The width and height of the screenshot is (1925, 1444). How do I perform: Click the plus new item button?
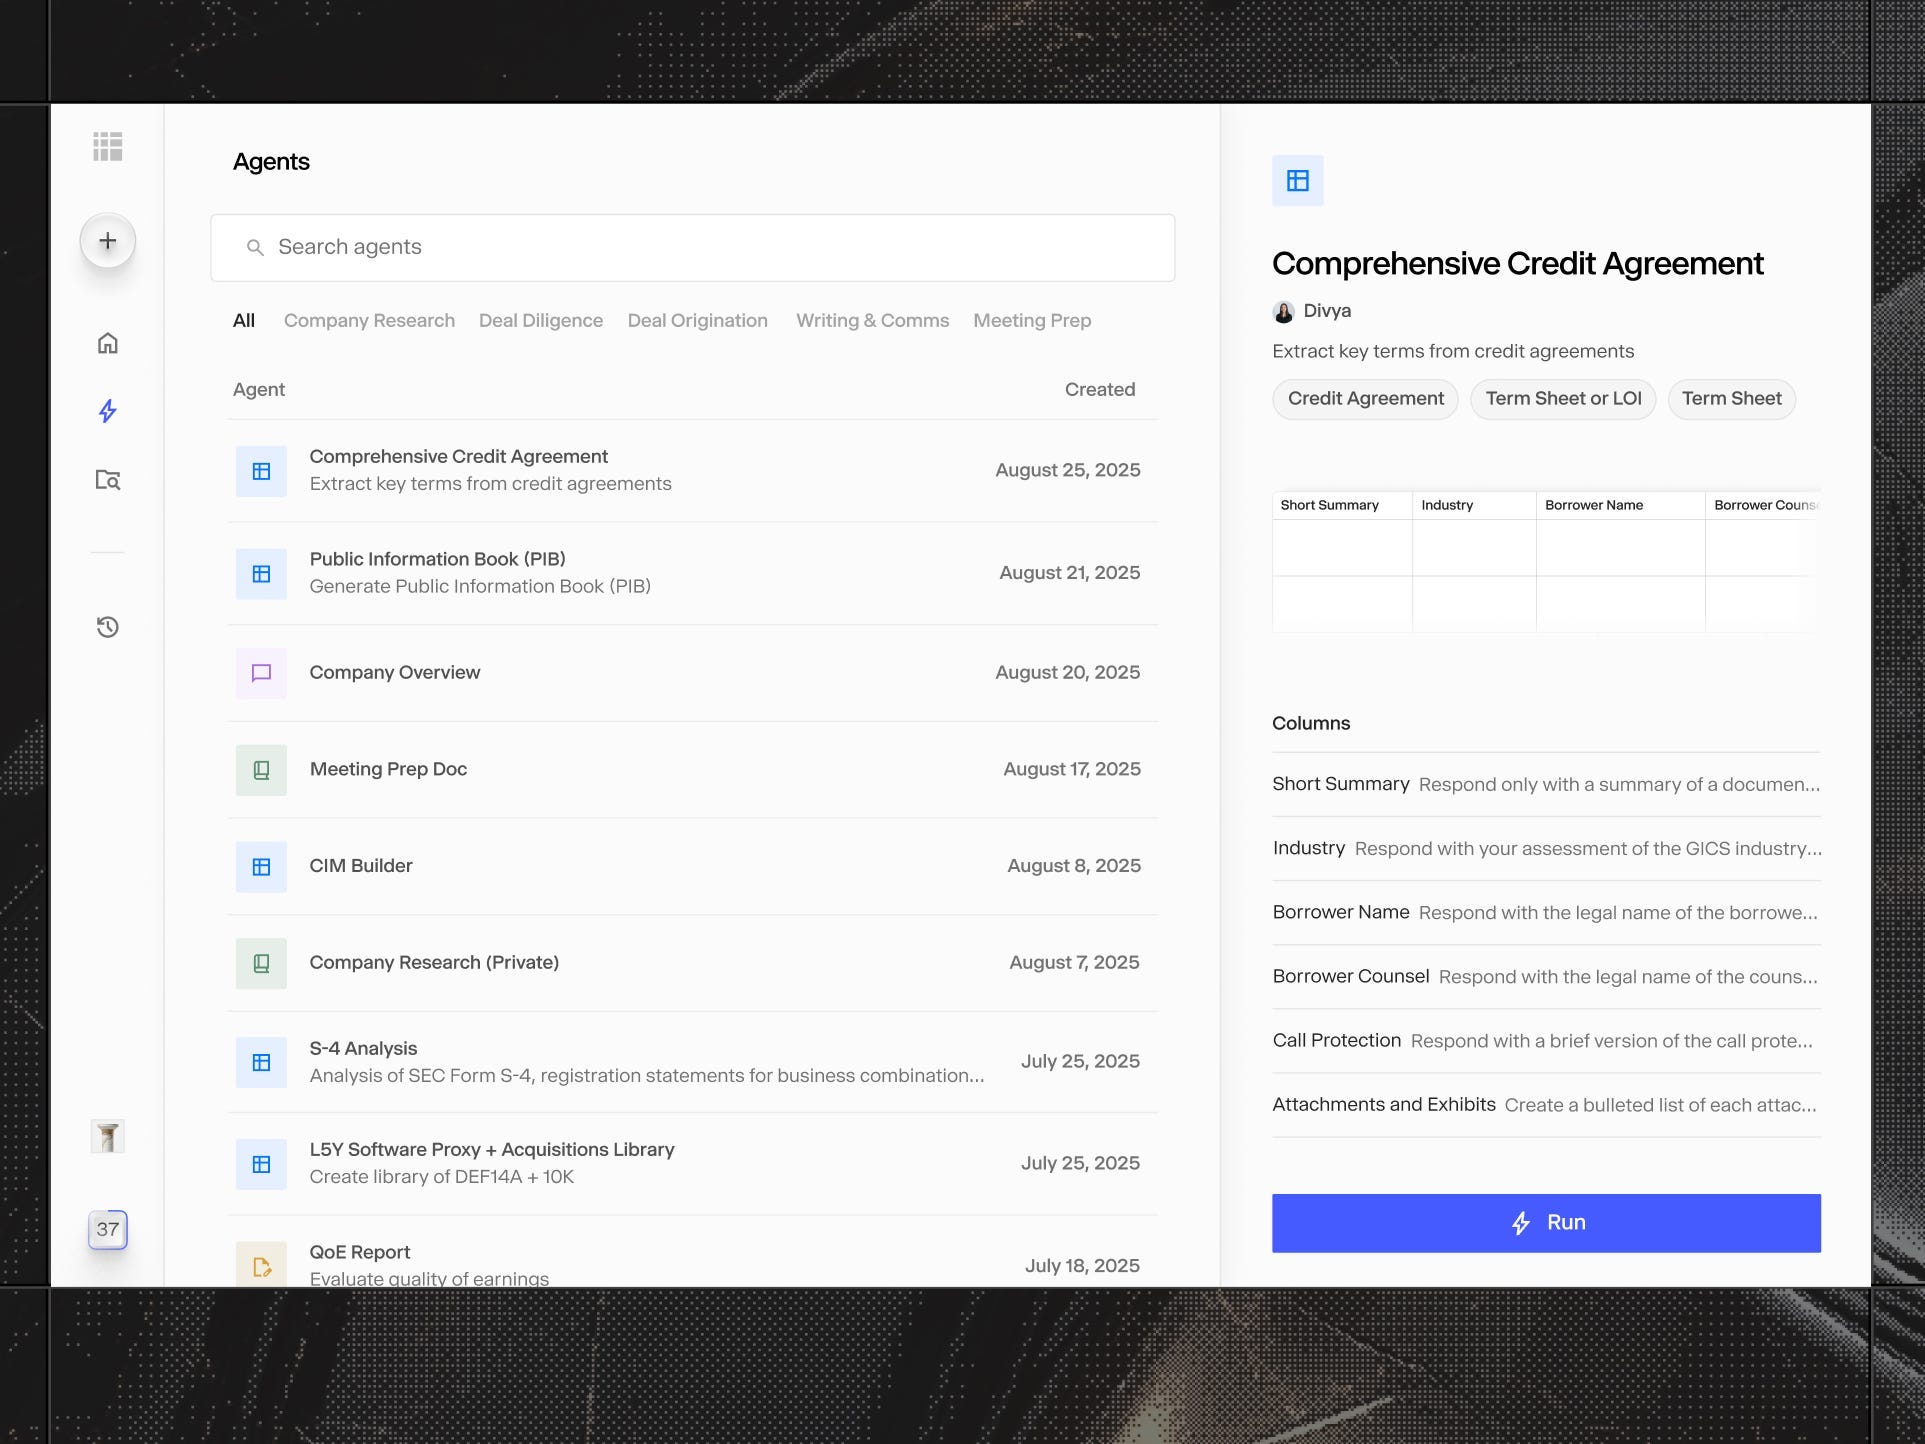tap(107, 241)
